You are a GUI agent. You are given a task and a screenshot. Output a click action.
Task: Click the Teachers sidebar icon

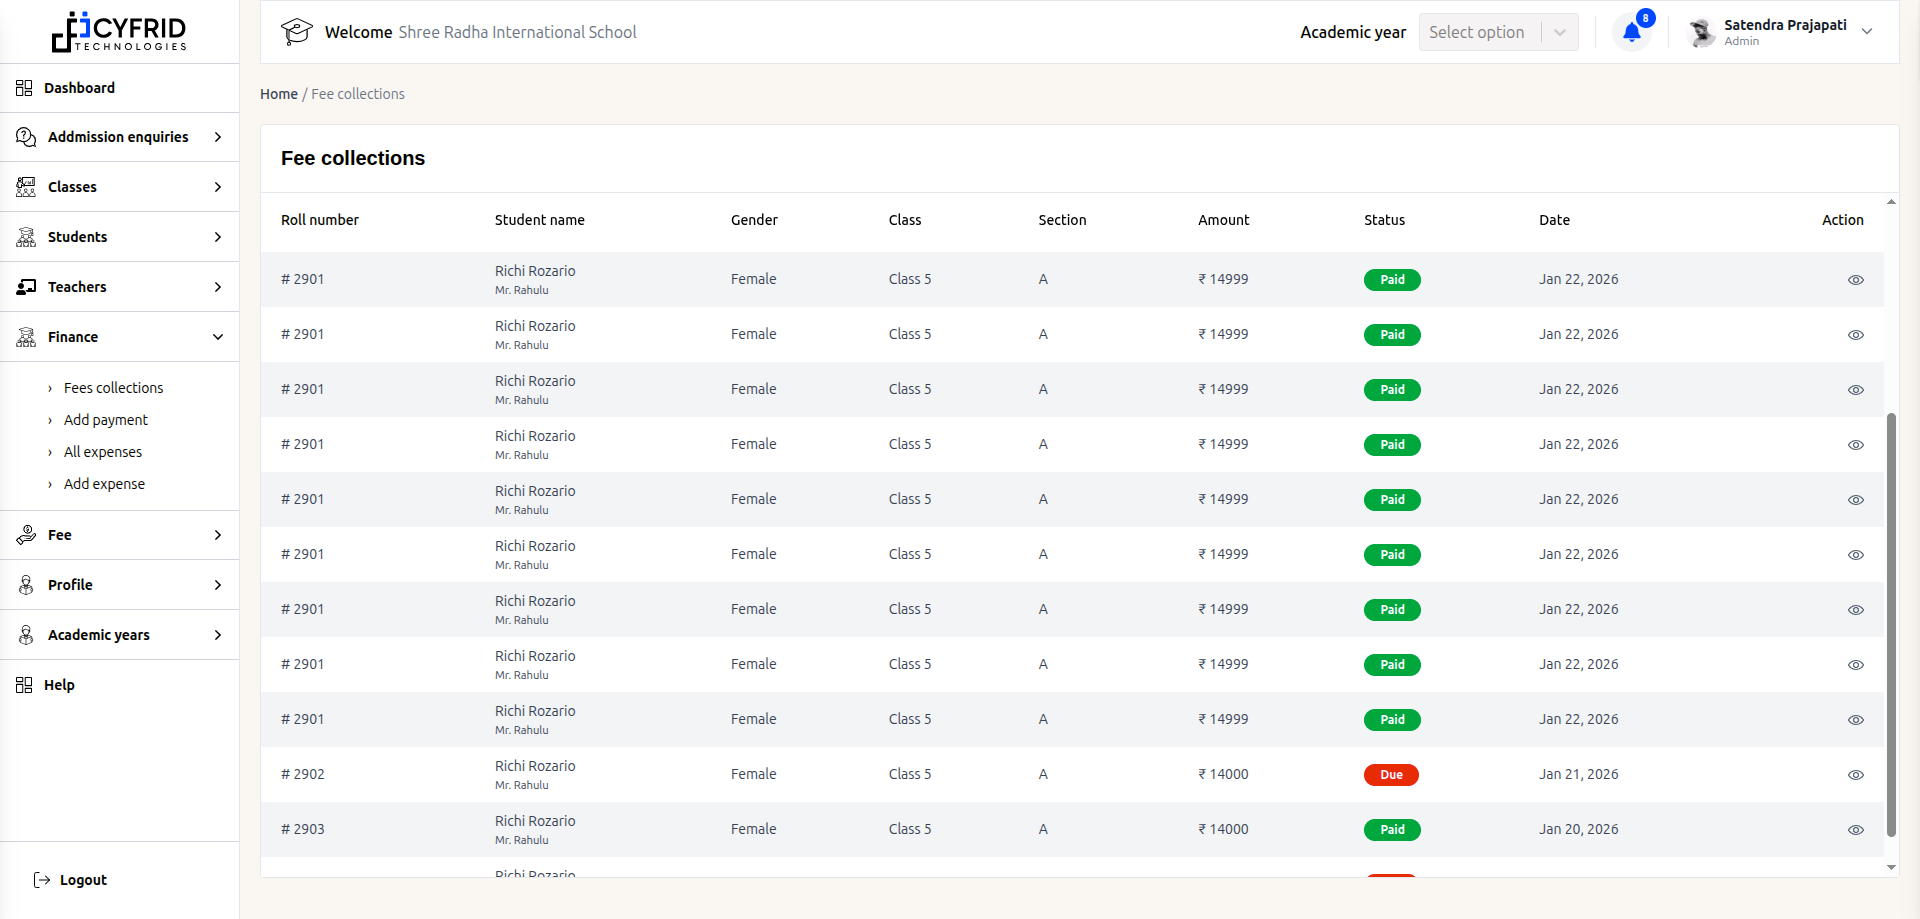click(24, 287)
